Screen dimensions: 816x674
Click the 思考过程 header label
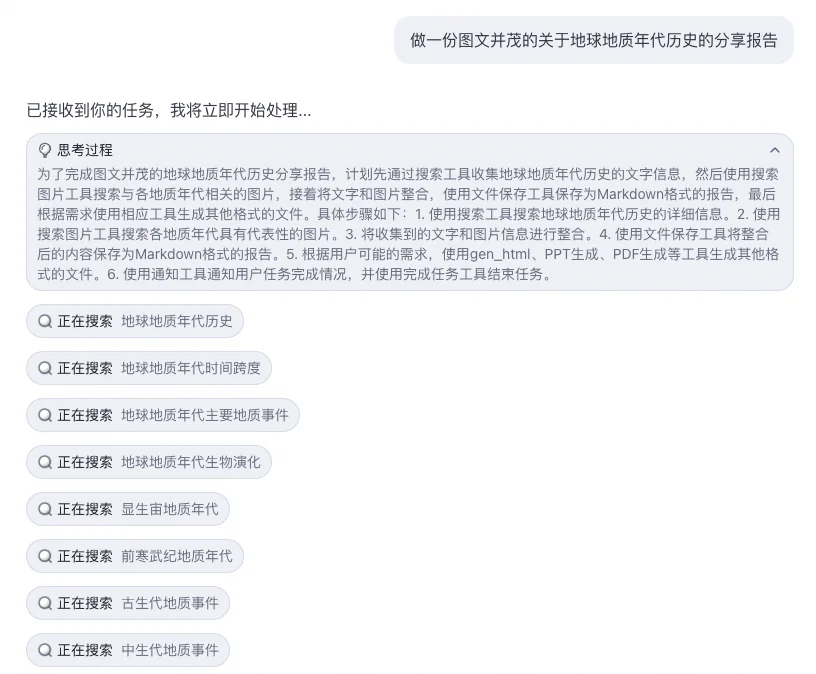(85, 150)
